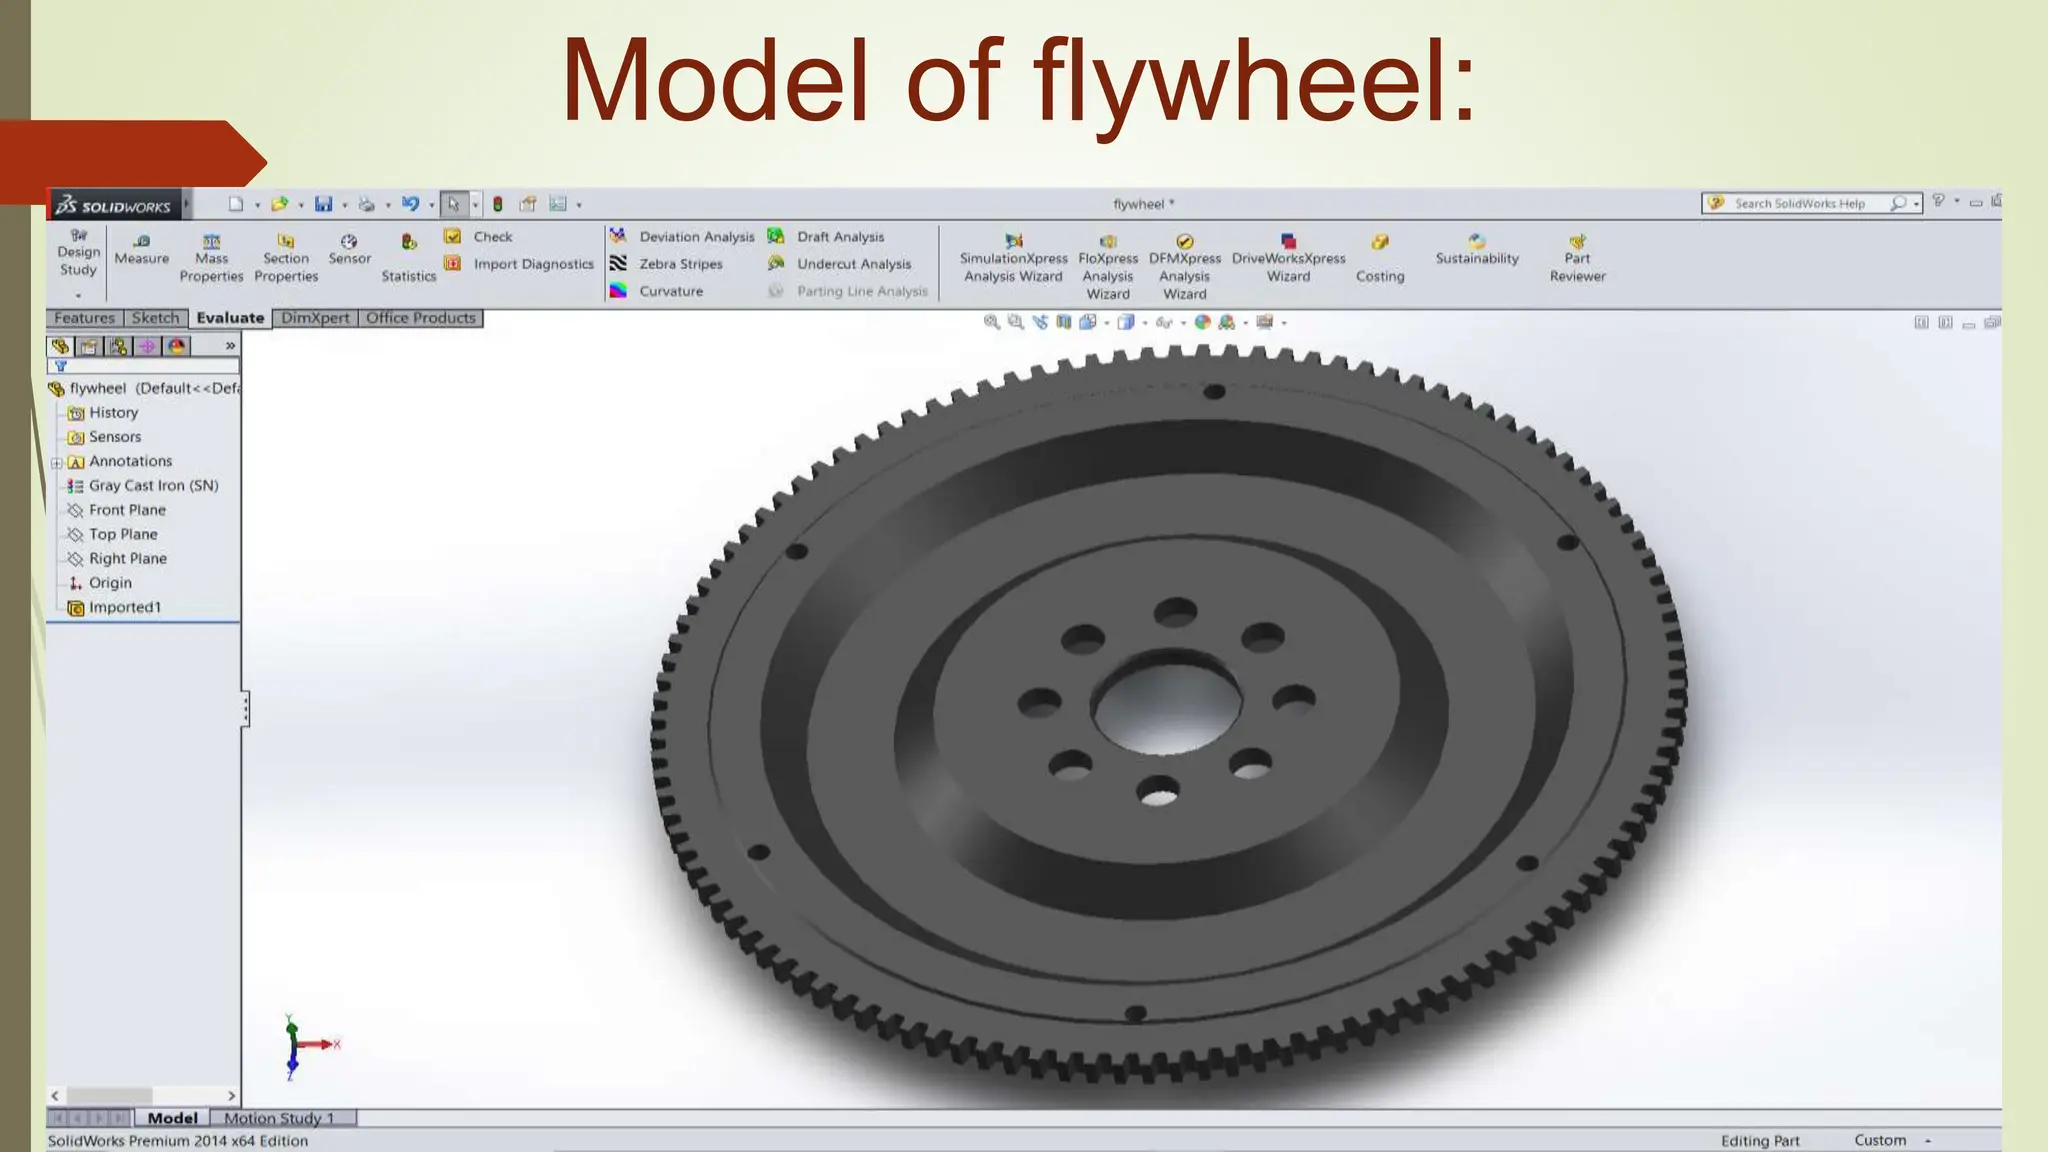Open File Properties icon

tap(528, 204)
